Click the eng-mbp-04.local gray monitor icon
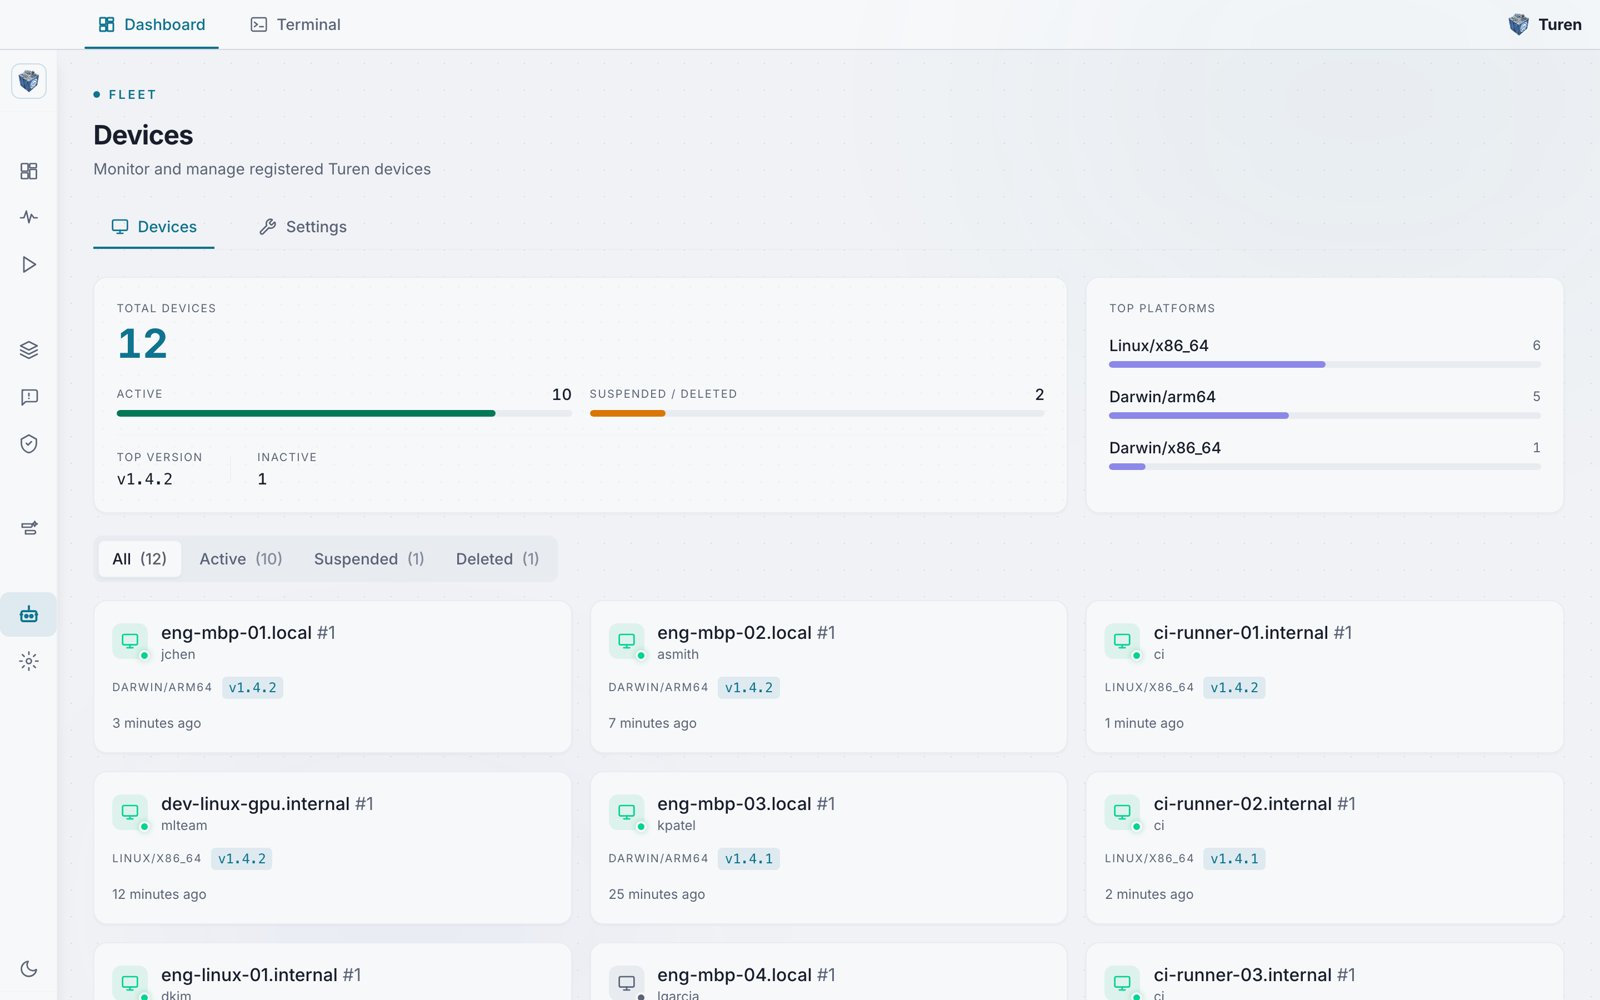Screen dimensions: 1600x1000 626,983
